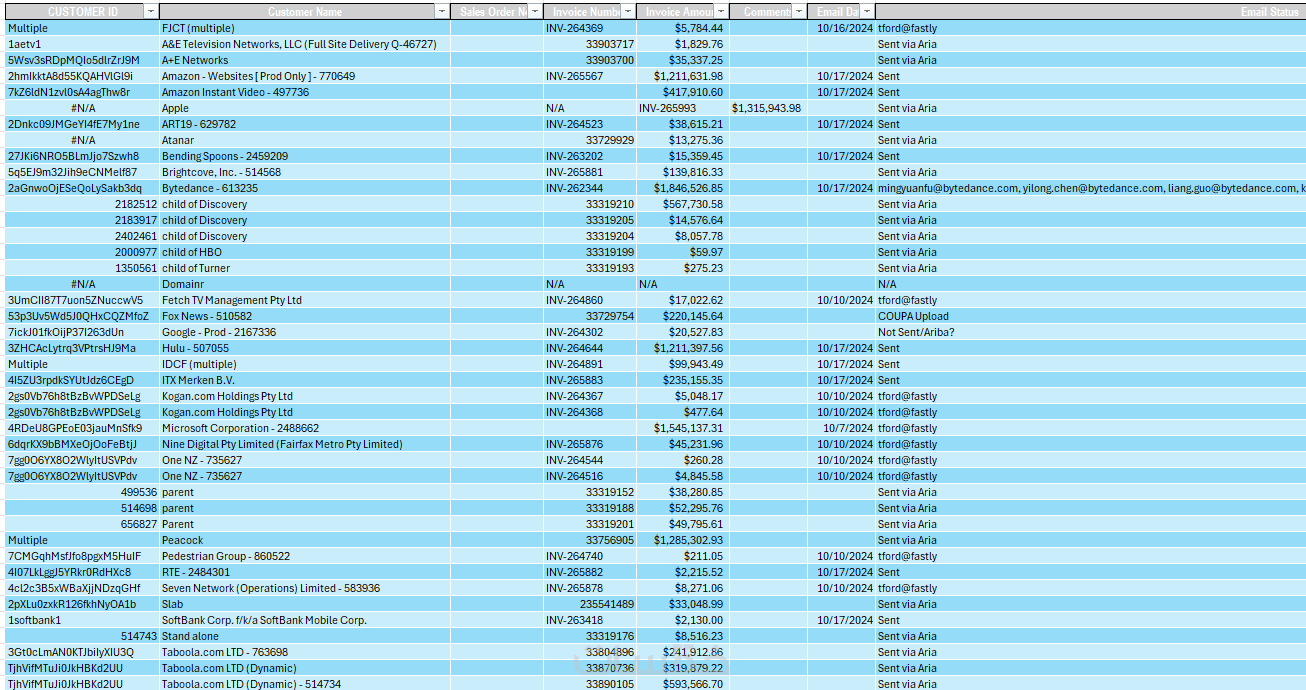The width and height of the screenshot is (1306, 690).
Task: Select 'Fox News - 510582' cell
Action: click(x=305, y=316)
